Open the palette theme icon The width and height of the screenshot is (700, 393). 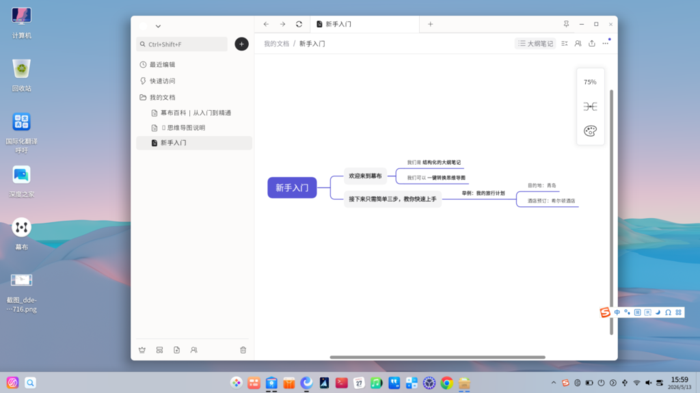(x=590, y=131)
